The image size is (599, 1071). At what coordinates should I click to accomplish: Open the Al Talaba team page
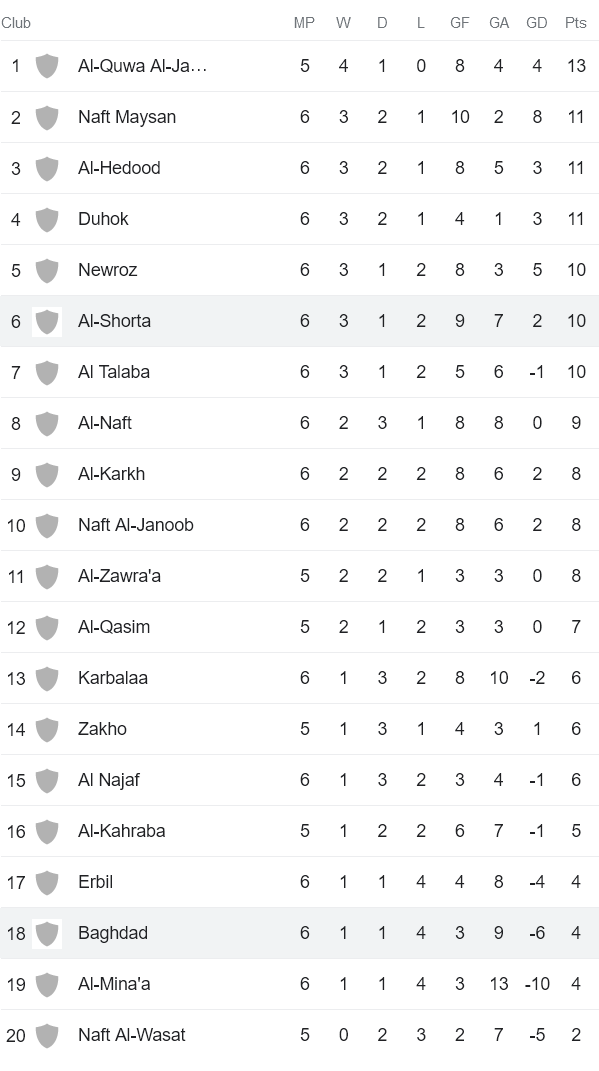[111, 372]
